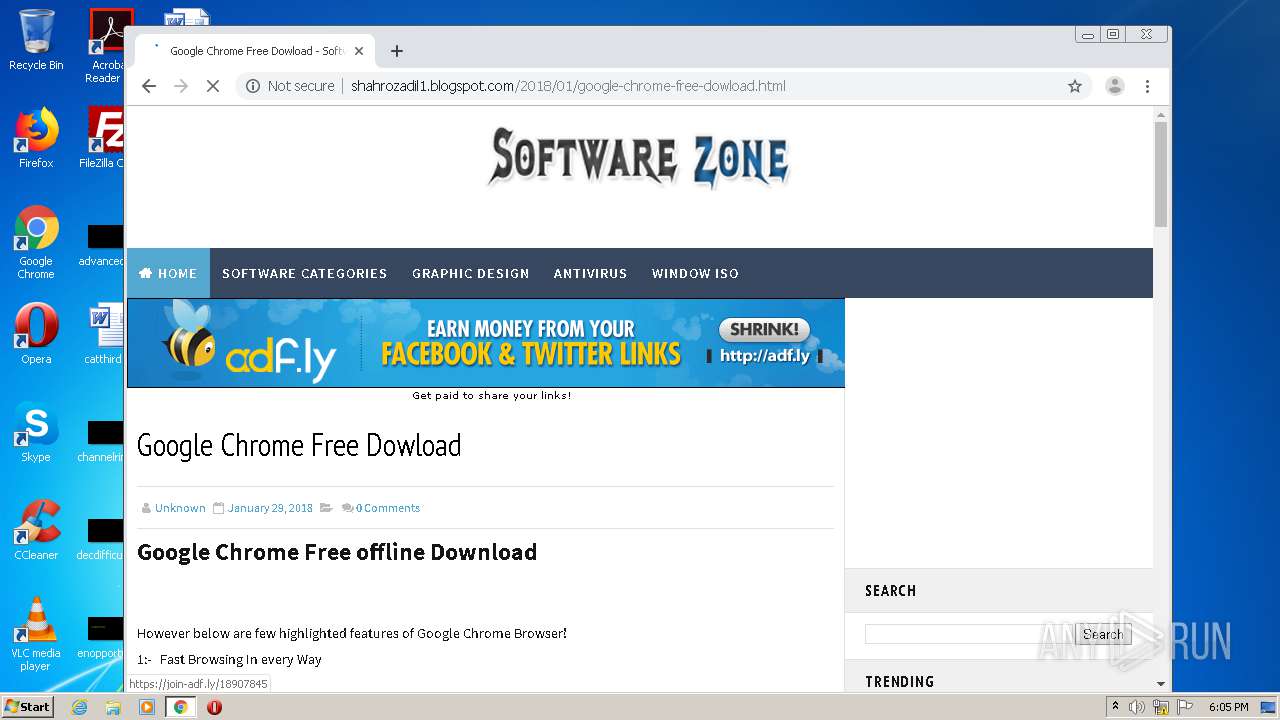Open the catthird Word document icon

pos(104,333)
